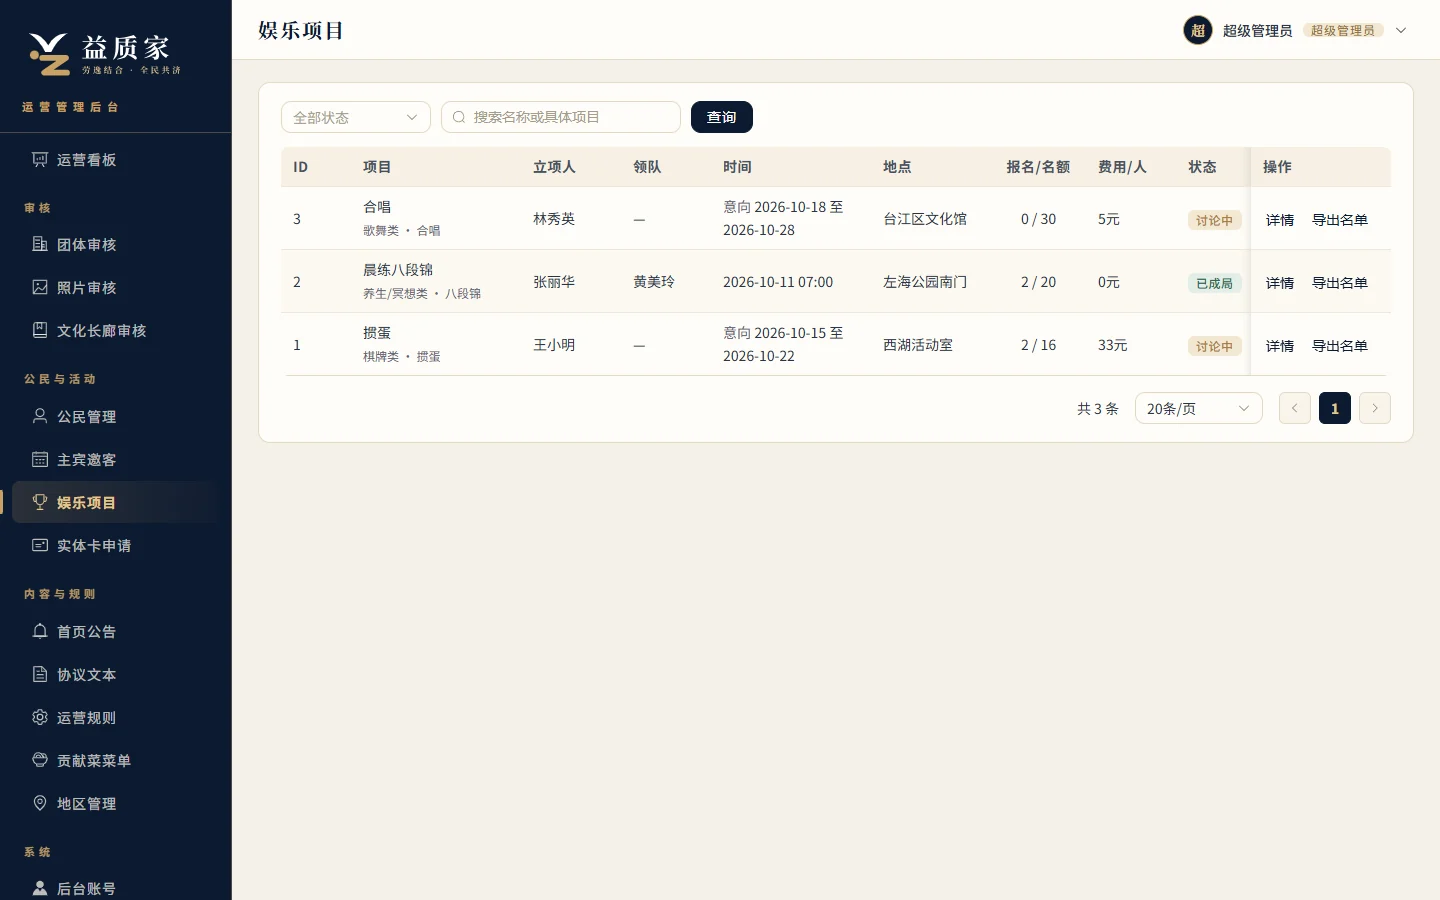Click the 运营规则 gear icon
1440x900 pixels.
[x=40, y=718]
